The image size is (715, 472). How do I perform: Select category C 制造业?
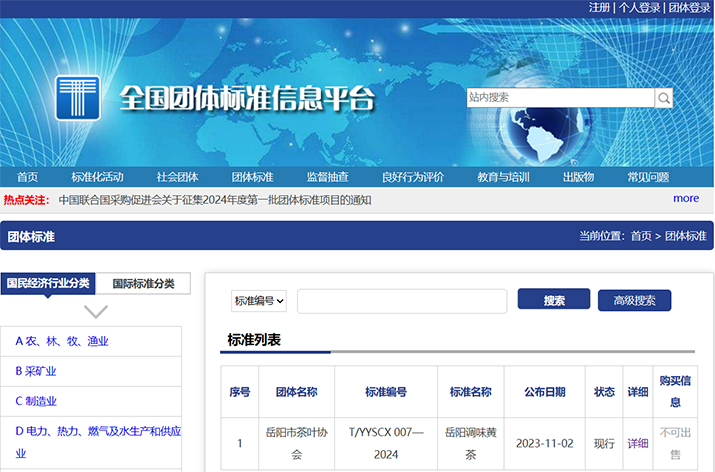click(x=36, y=401)
